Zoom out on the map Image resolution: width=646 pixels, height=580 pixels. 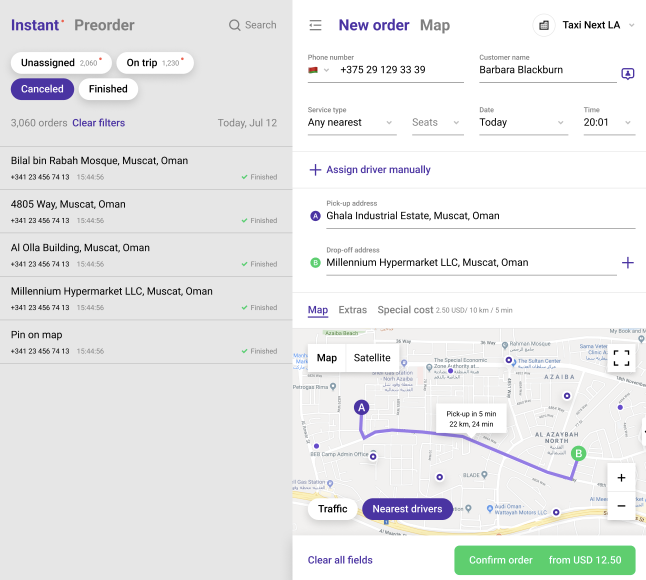[621, 506]
